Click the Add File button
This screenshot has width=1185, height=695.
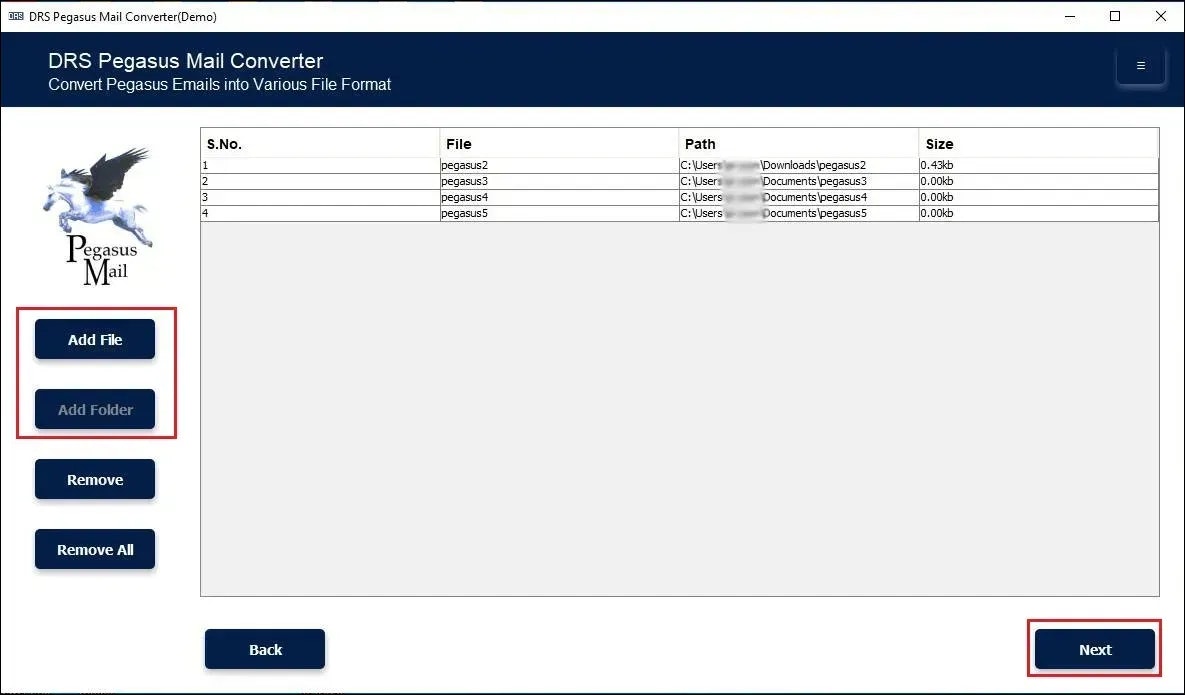click(95, 339)
